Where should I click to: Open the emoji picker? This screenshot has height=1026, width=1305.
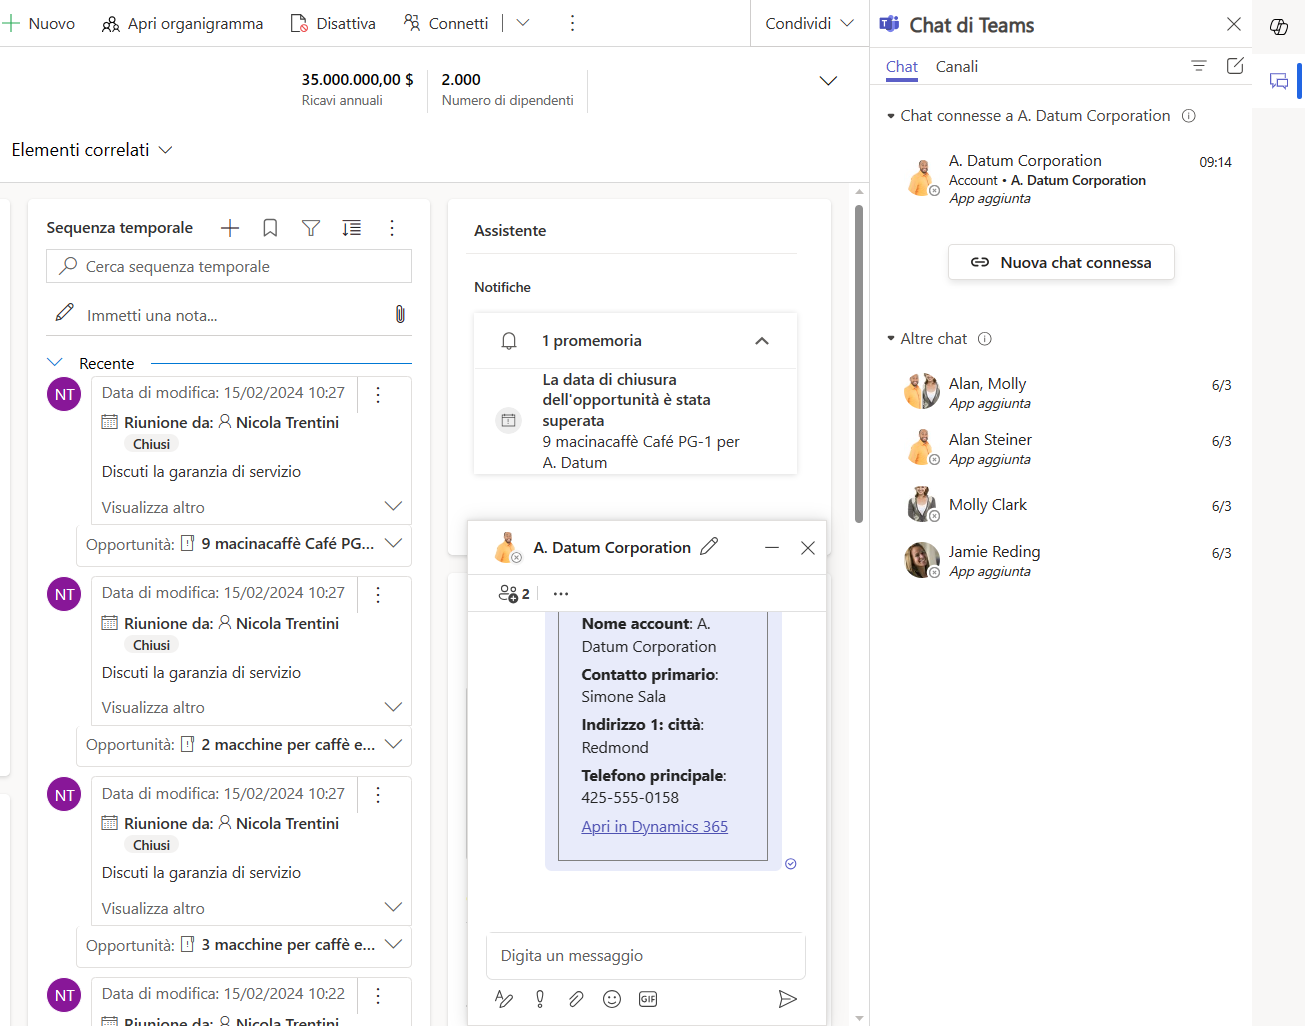(x=612, y=999)
